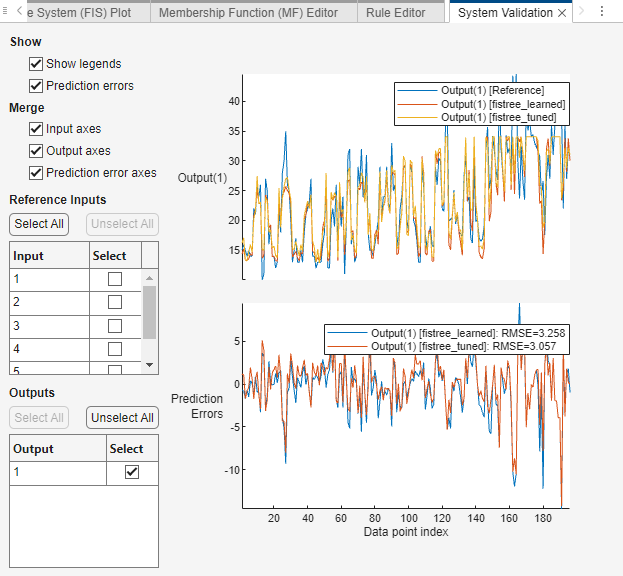Toggle Merge Input axes checkbox
The width and height of the screenshot is (623, 576).
(37, 129)
